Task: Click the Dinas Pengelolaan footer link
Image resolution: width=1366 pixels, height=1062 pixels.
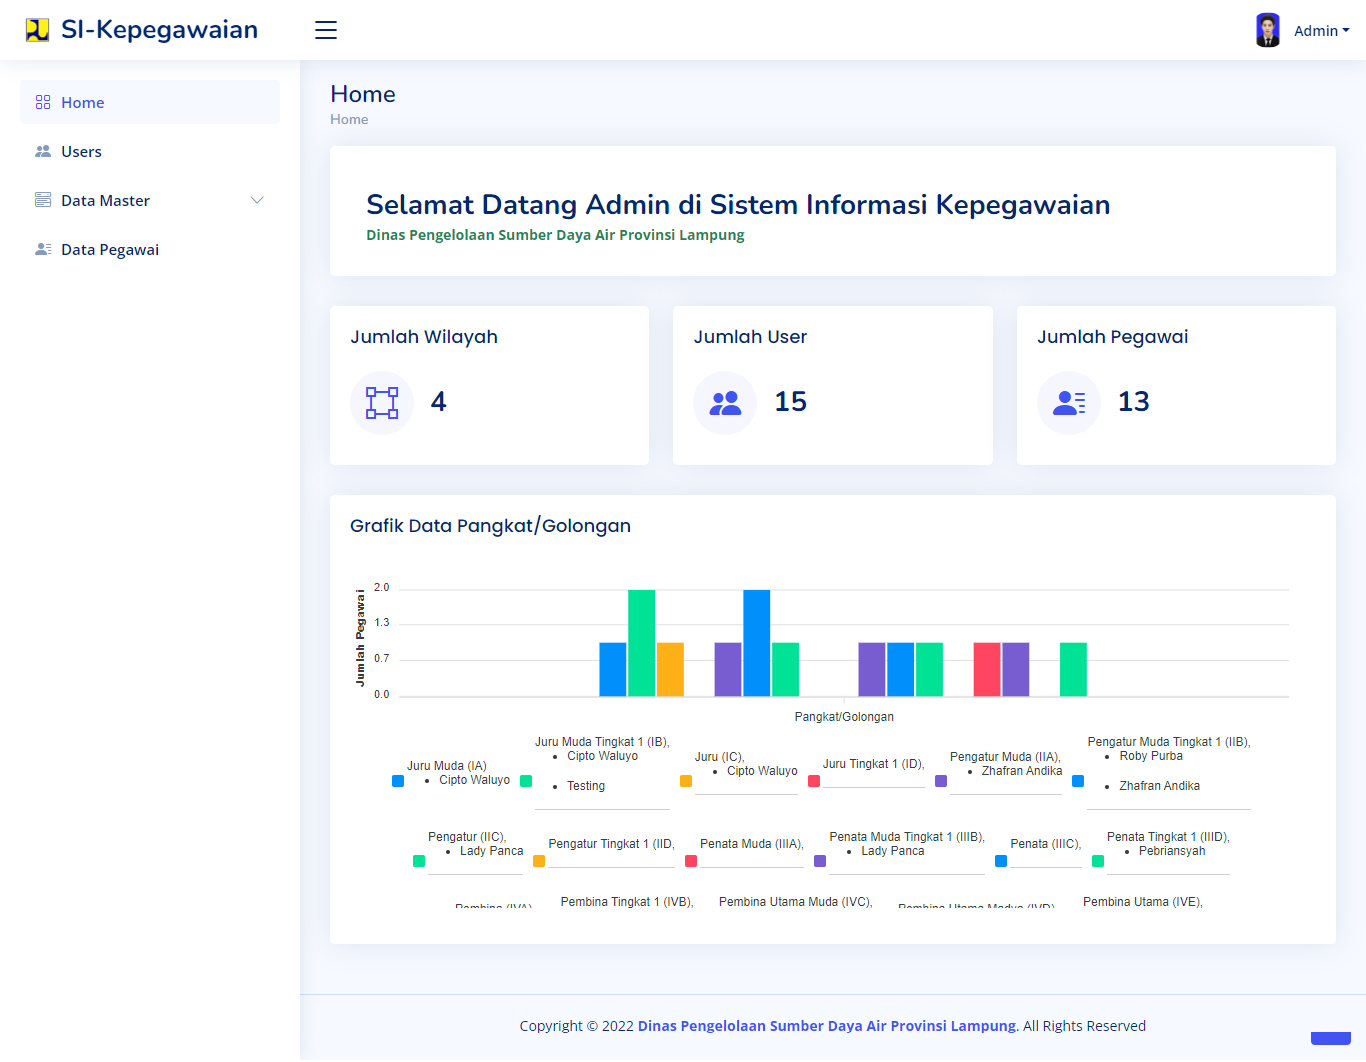Action: [826, 1026]
